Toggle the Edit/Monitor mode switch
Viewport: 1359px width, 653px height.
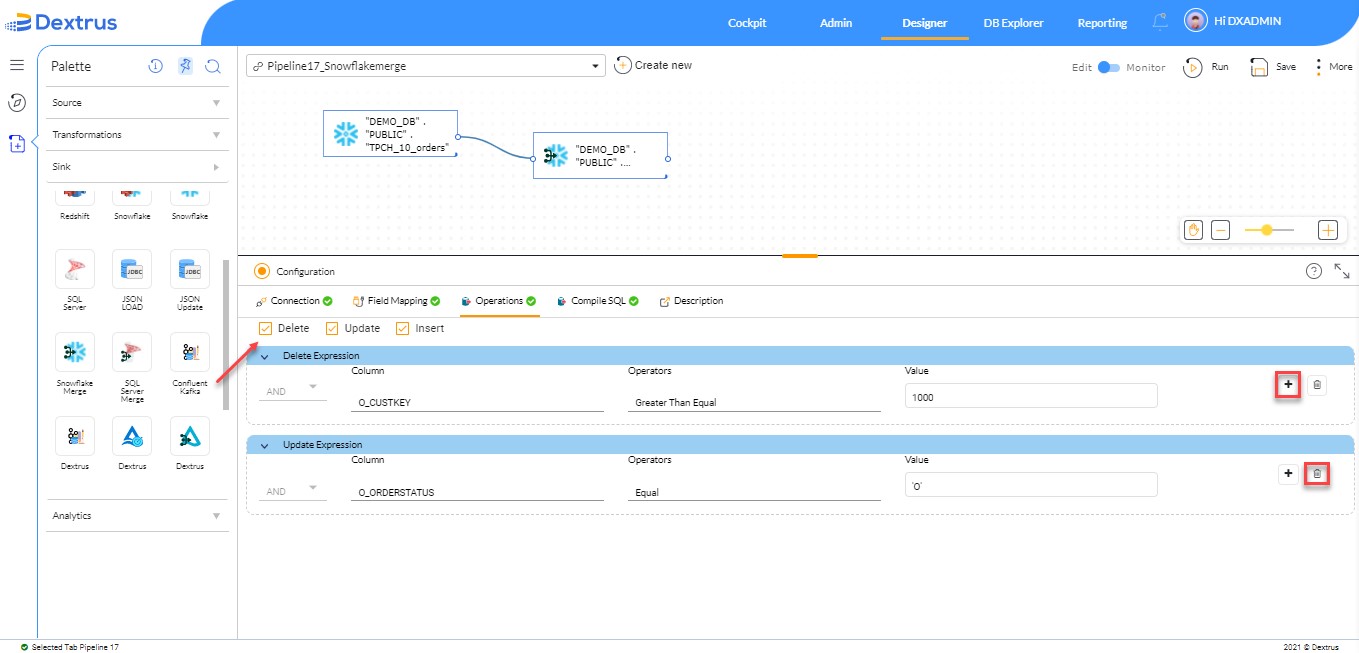(1109, 67)
